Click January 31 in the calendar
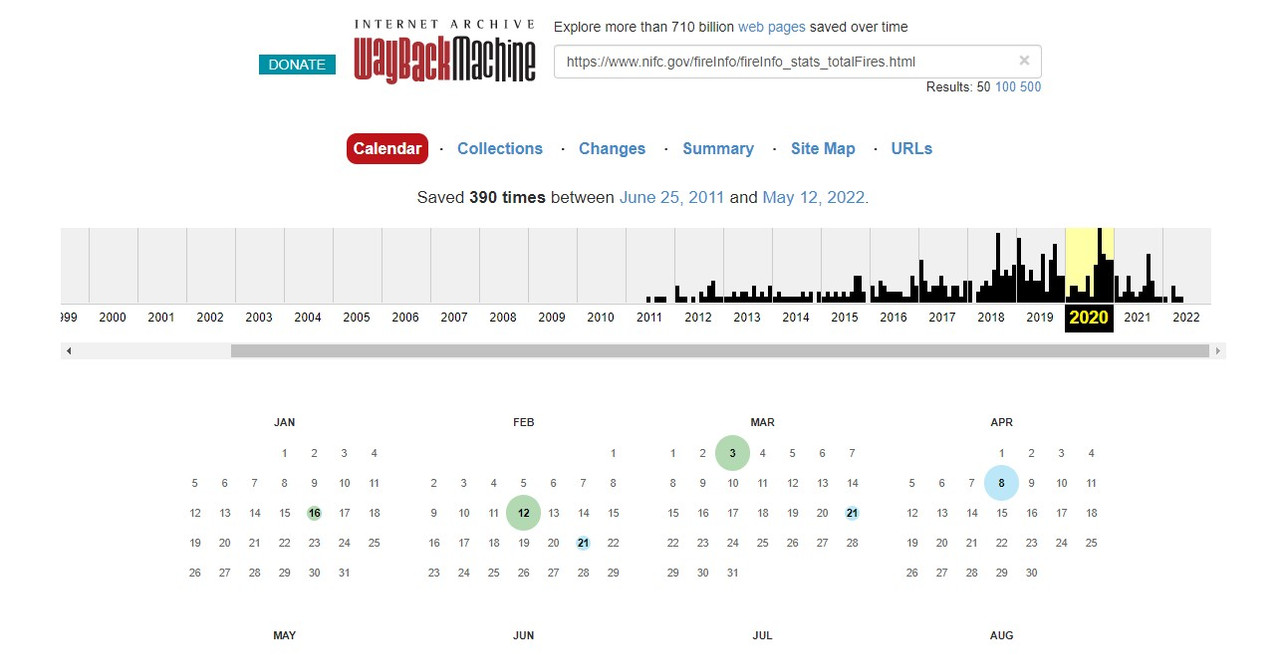Screen dimensions: 1280x655 [x=345, y=573]
